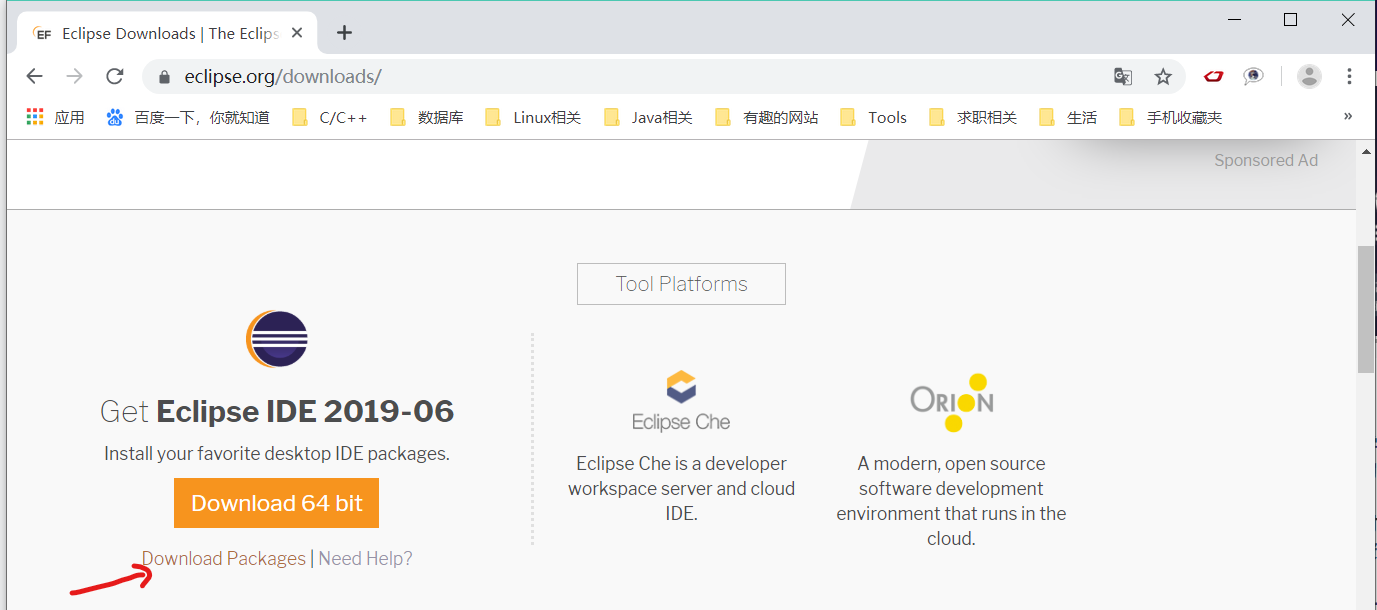Open the Linux相关 bookmark folder
Viewport: 1377px width, 610px height.
(533, 117)
